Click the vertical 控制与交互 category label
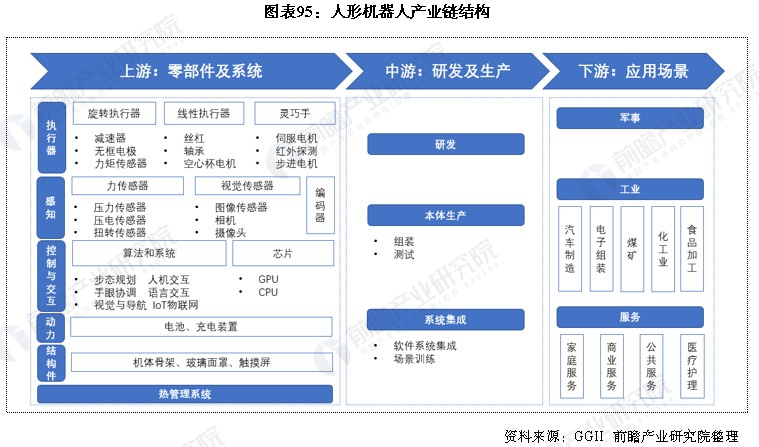This screenshot has height=447, width=759. coord(51,276)
